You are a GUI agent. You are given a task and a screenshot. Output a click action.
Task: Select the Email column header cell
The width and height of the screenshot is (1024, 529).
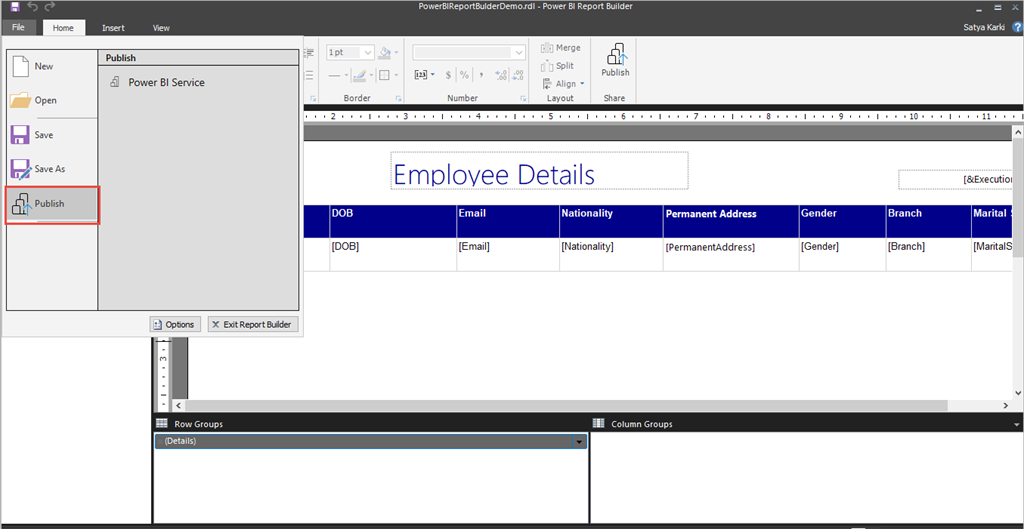point(507,221)
